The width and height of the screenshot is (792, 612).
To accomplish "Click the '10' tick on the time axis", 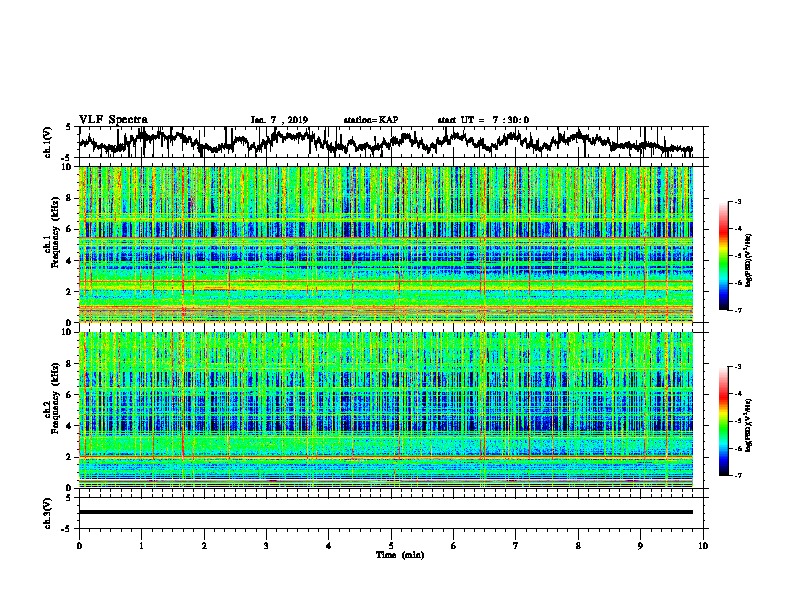I will click(703, 546).
